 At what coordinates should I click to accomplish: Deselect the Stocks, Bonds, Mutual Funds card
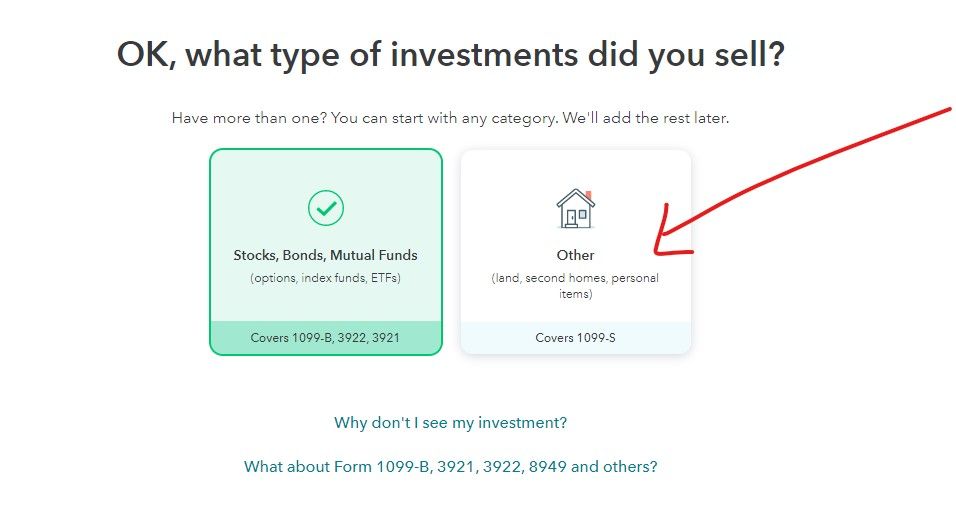pos(326,252)
